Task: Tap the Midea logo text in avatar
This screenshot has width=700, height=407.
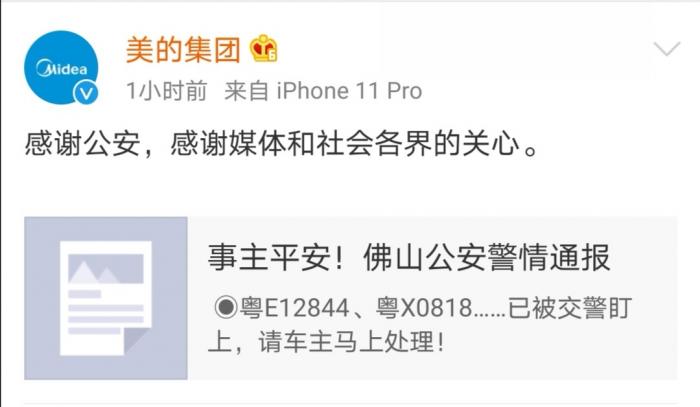Action: coord(62,69)
